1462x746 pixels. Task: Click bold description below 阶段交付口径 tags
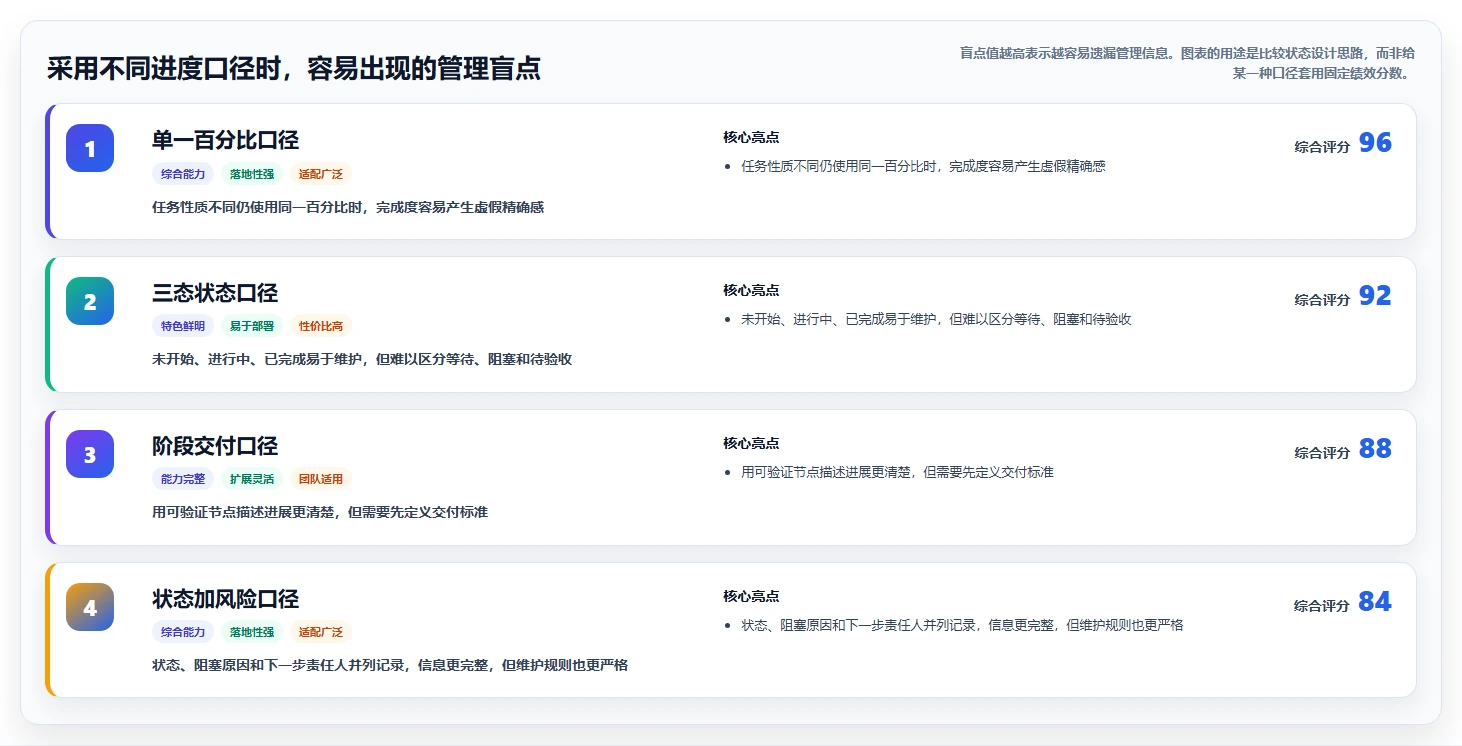320,512
